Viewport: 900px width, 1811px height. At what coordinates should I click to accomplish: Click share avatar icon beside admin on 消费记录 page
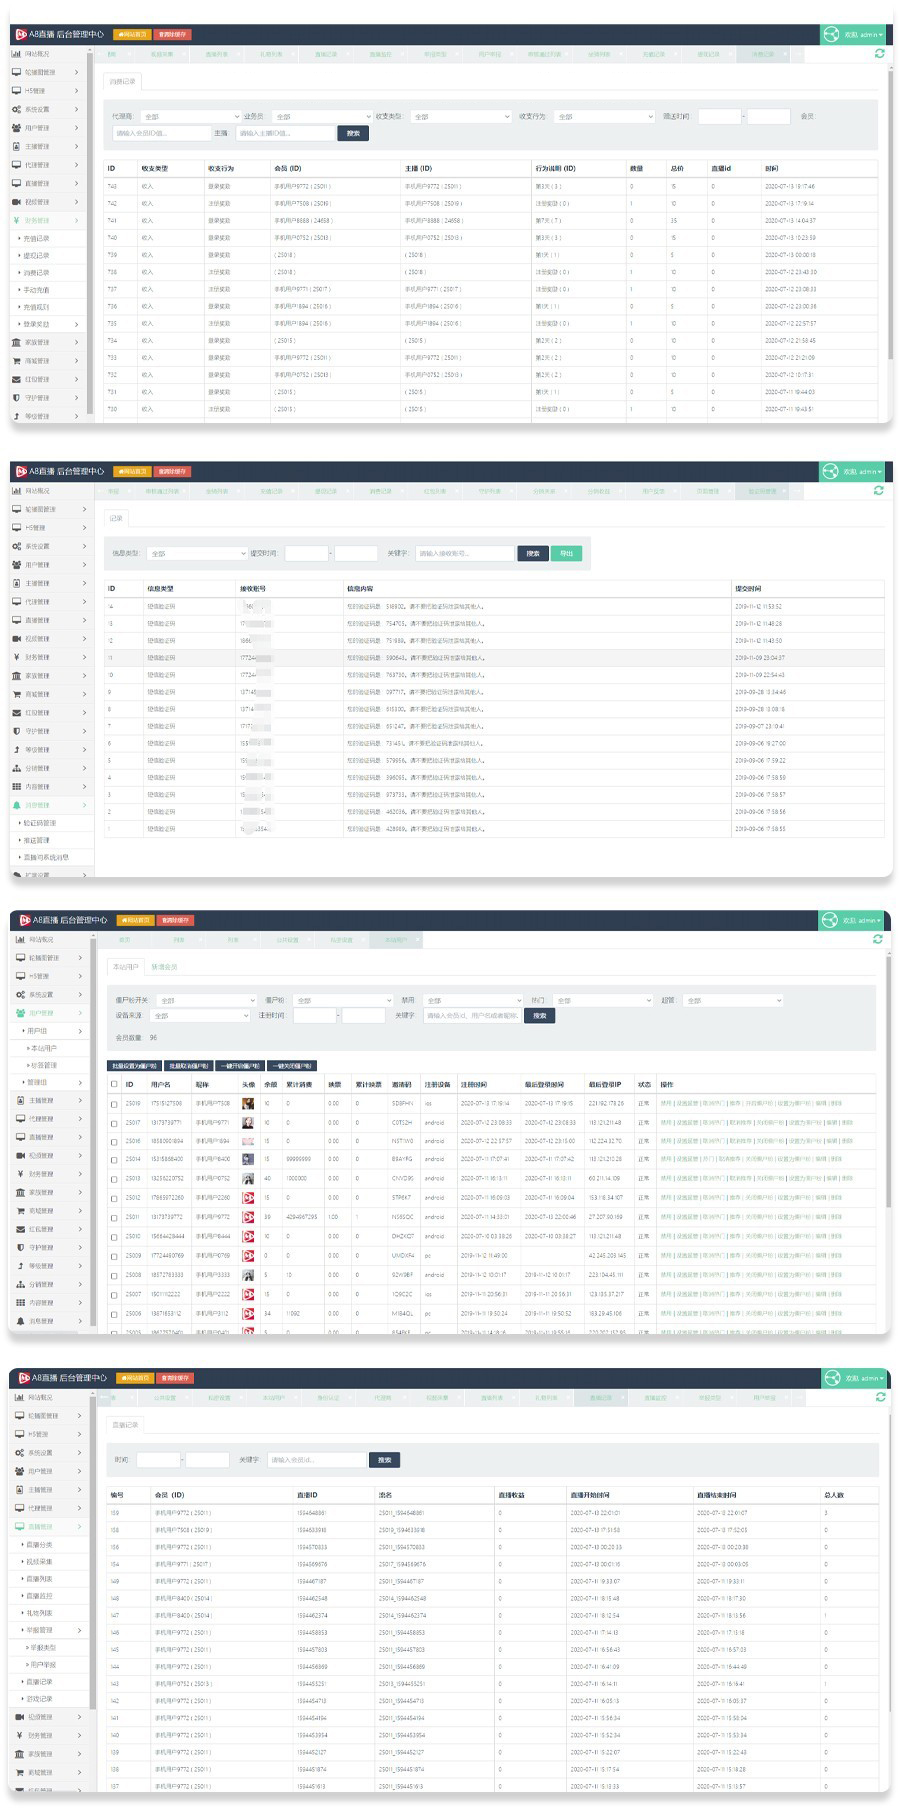[x=831, y=34]
